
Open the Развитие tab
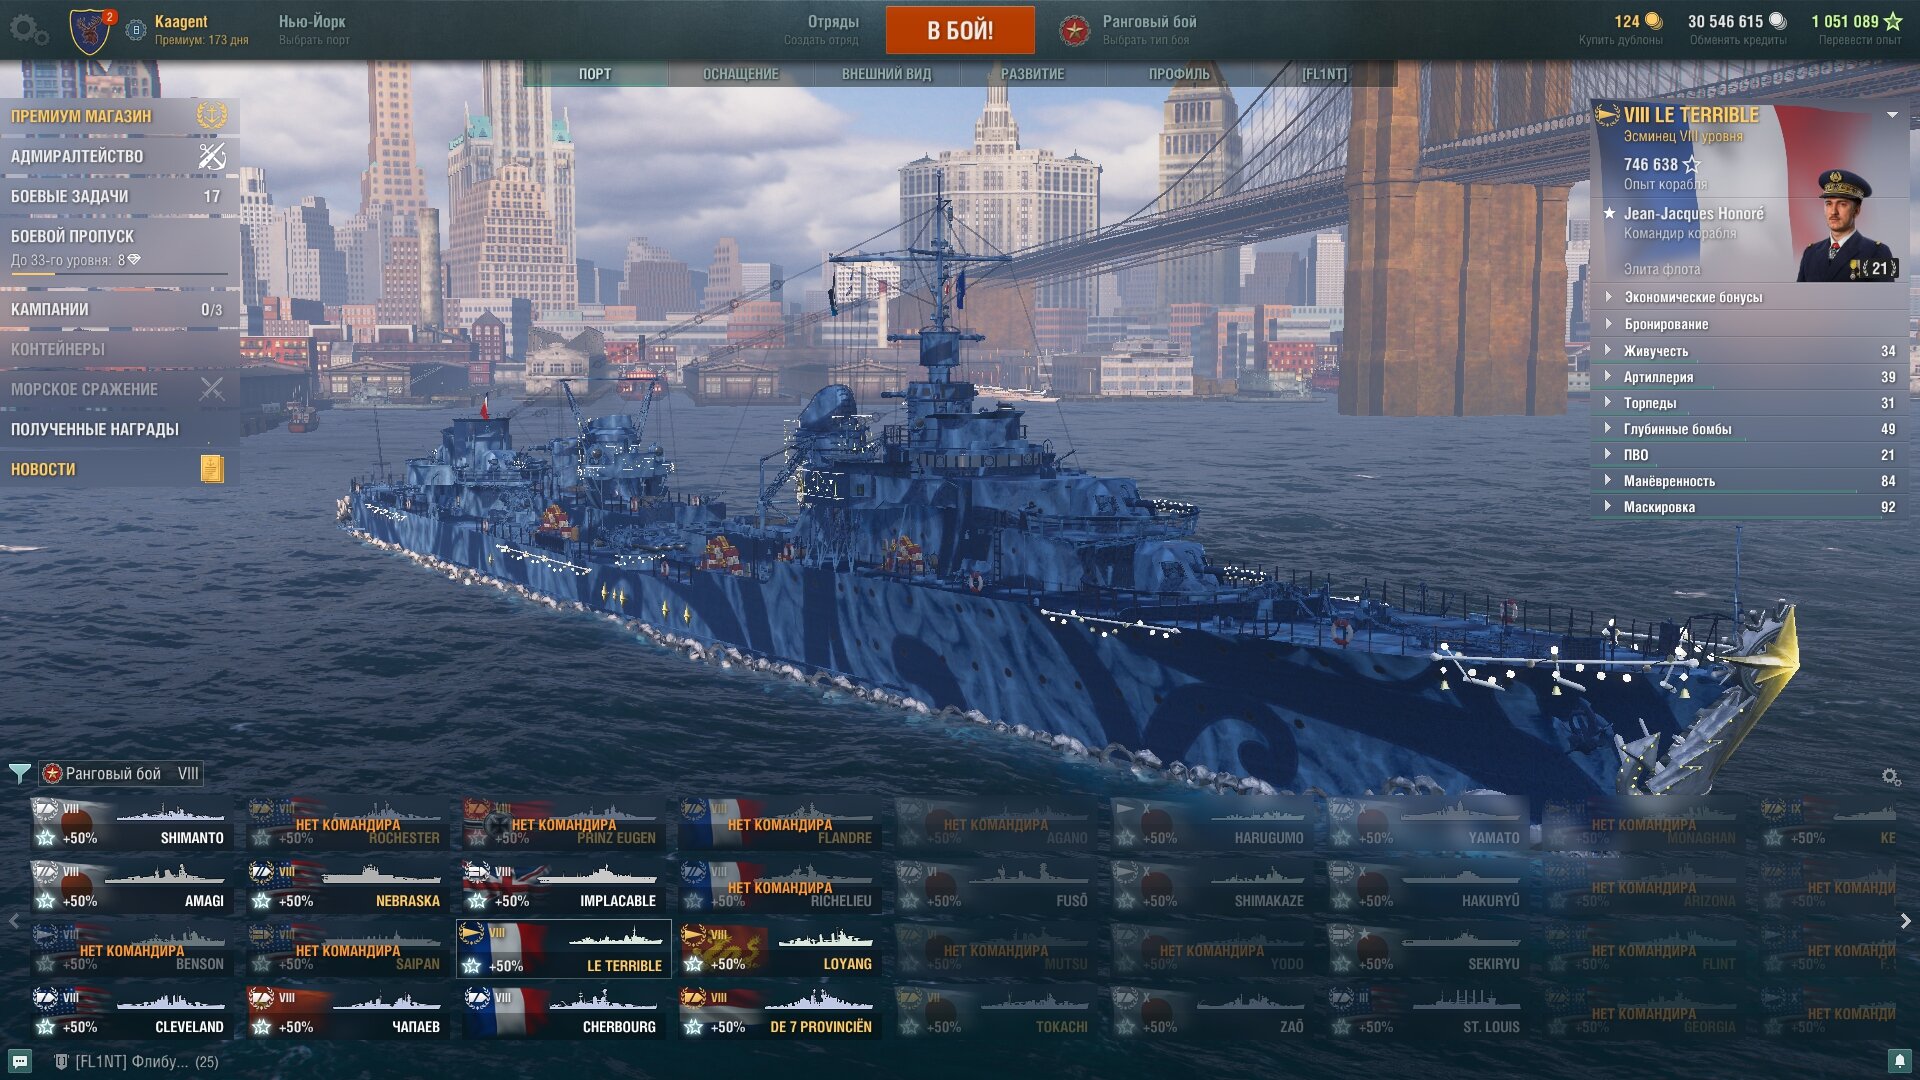click(x=1032, y=74)
